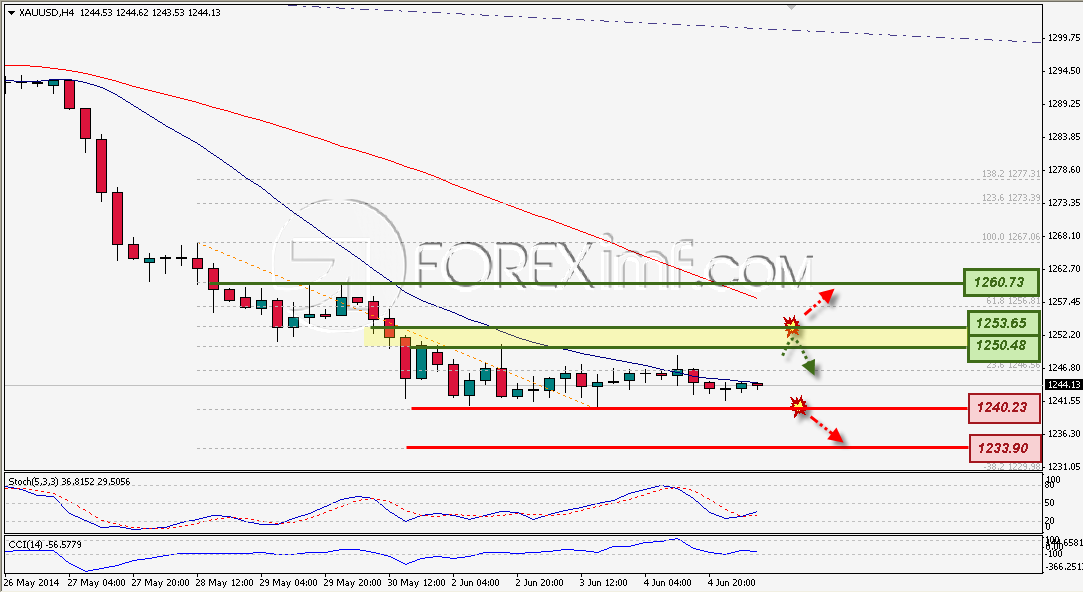Click the time axis label 29 May 04:00
This screenshot has height=593, width=1083.
pyautogui.click(x=289, y=583)
